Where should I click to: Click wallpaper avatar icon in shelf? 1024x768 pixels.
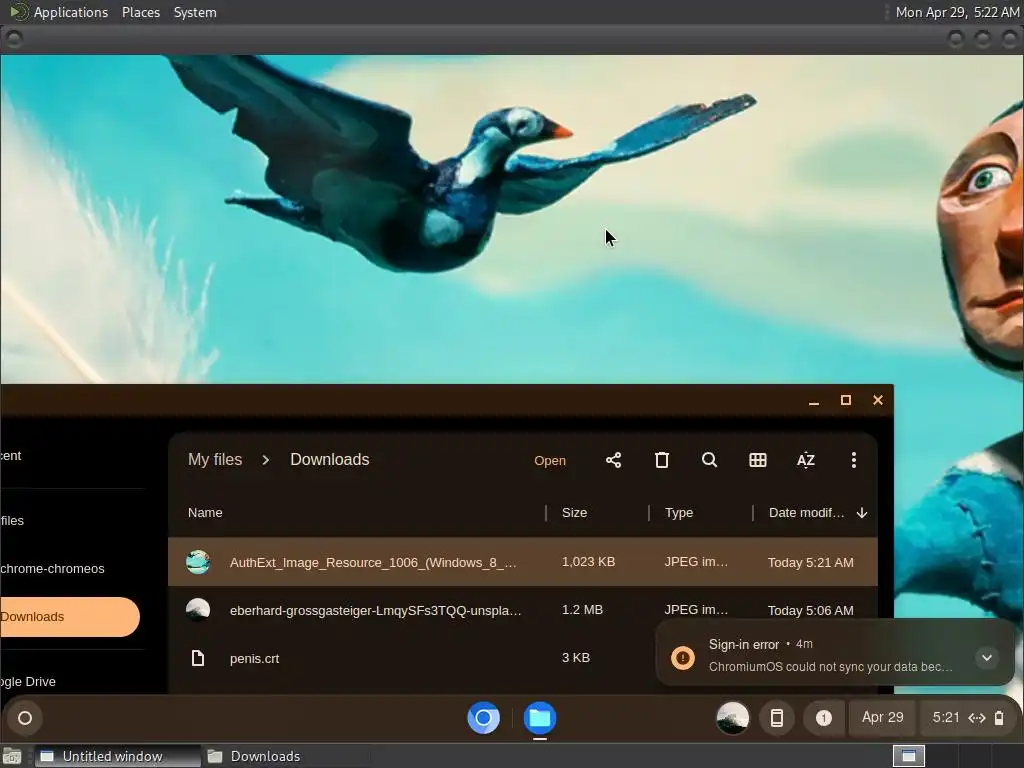[733, 718]
